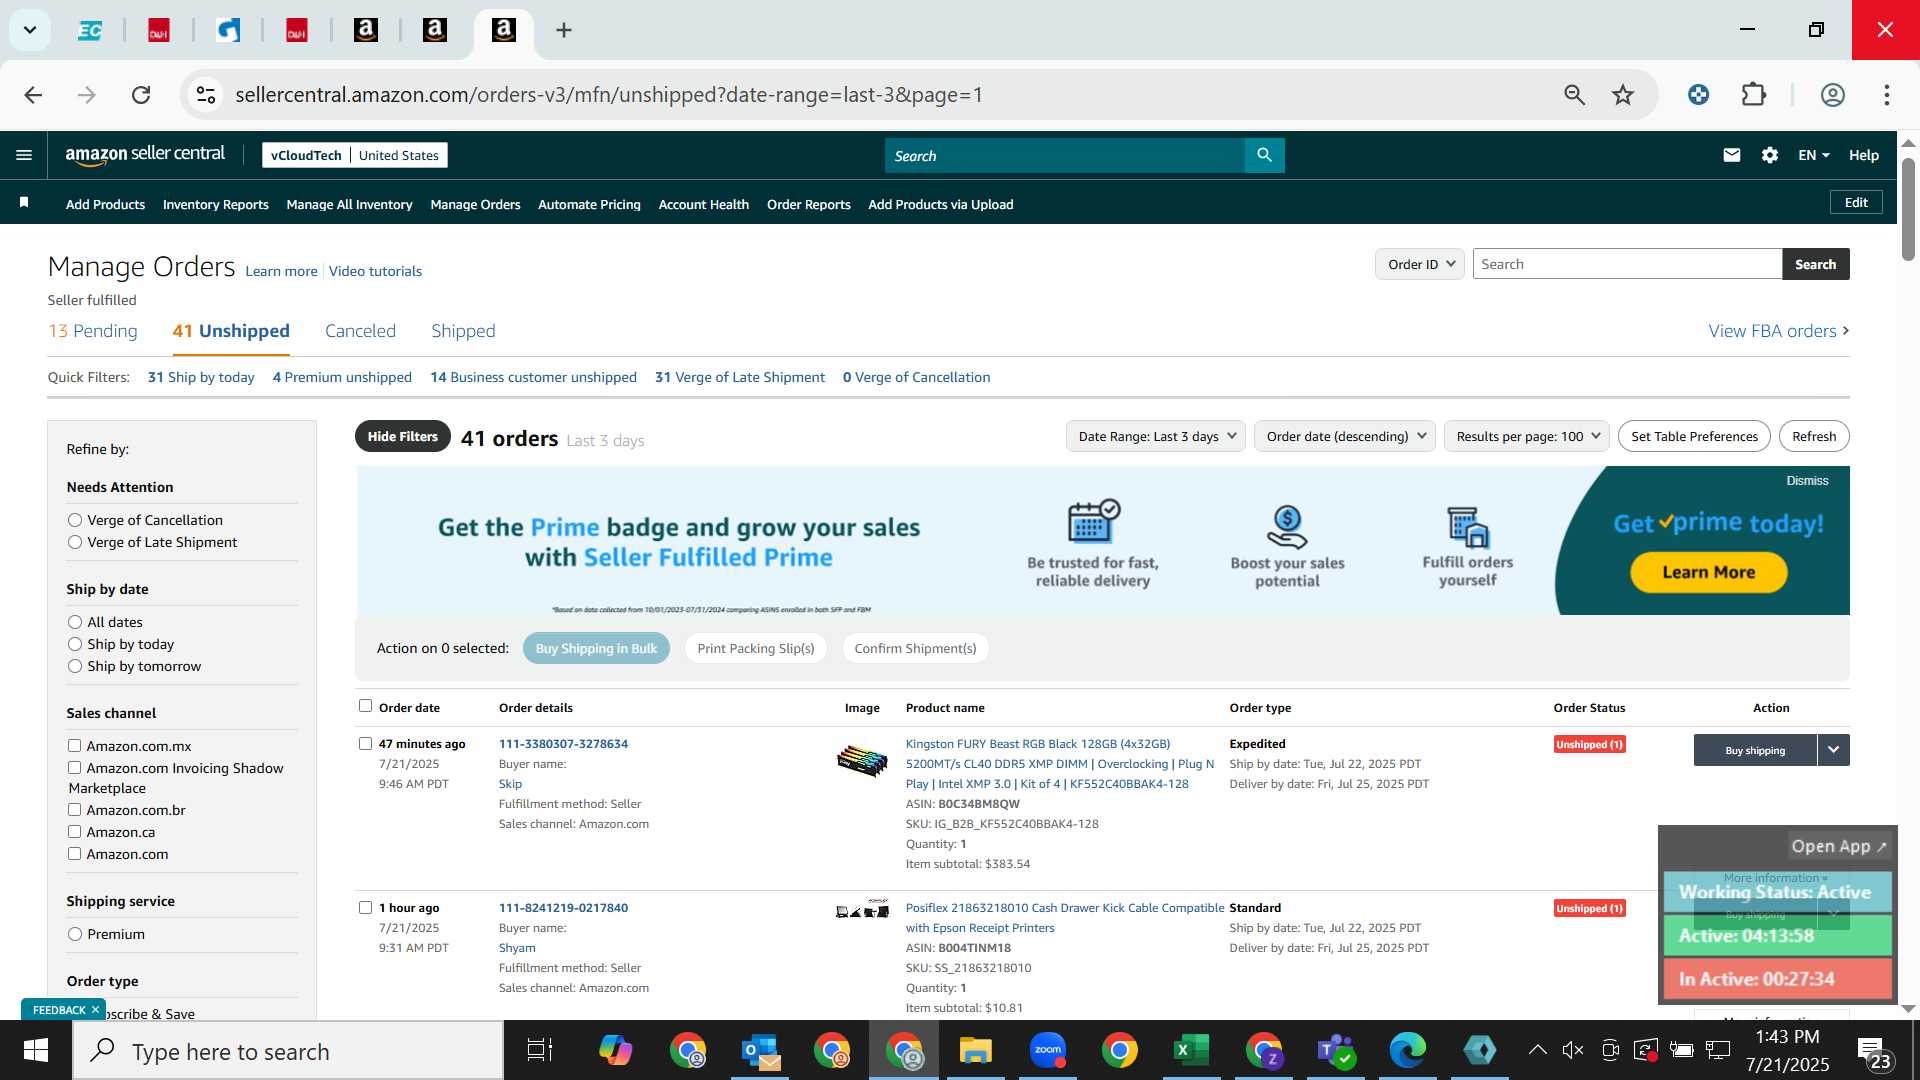Screen dimensions: 1920x1080
Task: Select the Premium shipping service radio
Action: click(x=75, y=934)
